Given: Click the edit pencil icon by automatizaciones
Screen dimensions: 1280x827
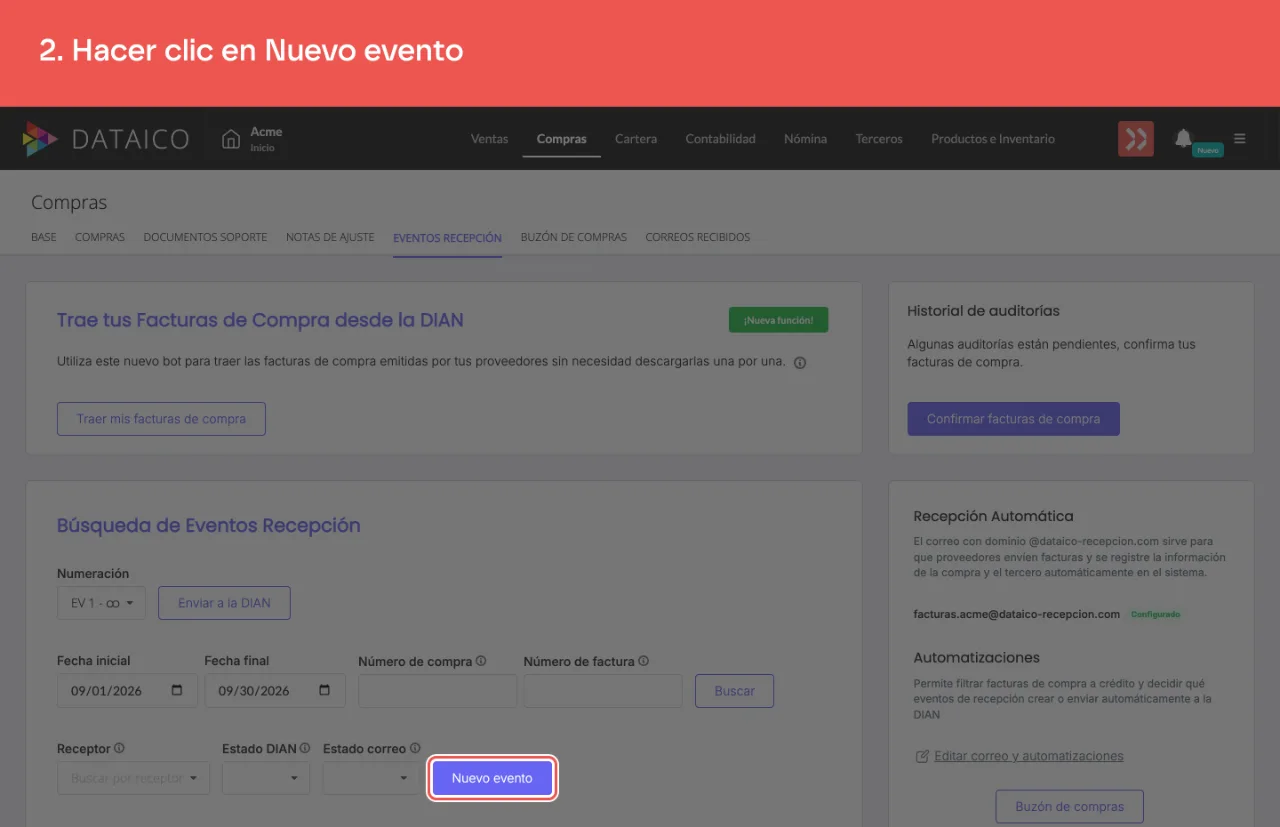Looking at the screenshot, I should click(922, 756).
